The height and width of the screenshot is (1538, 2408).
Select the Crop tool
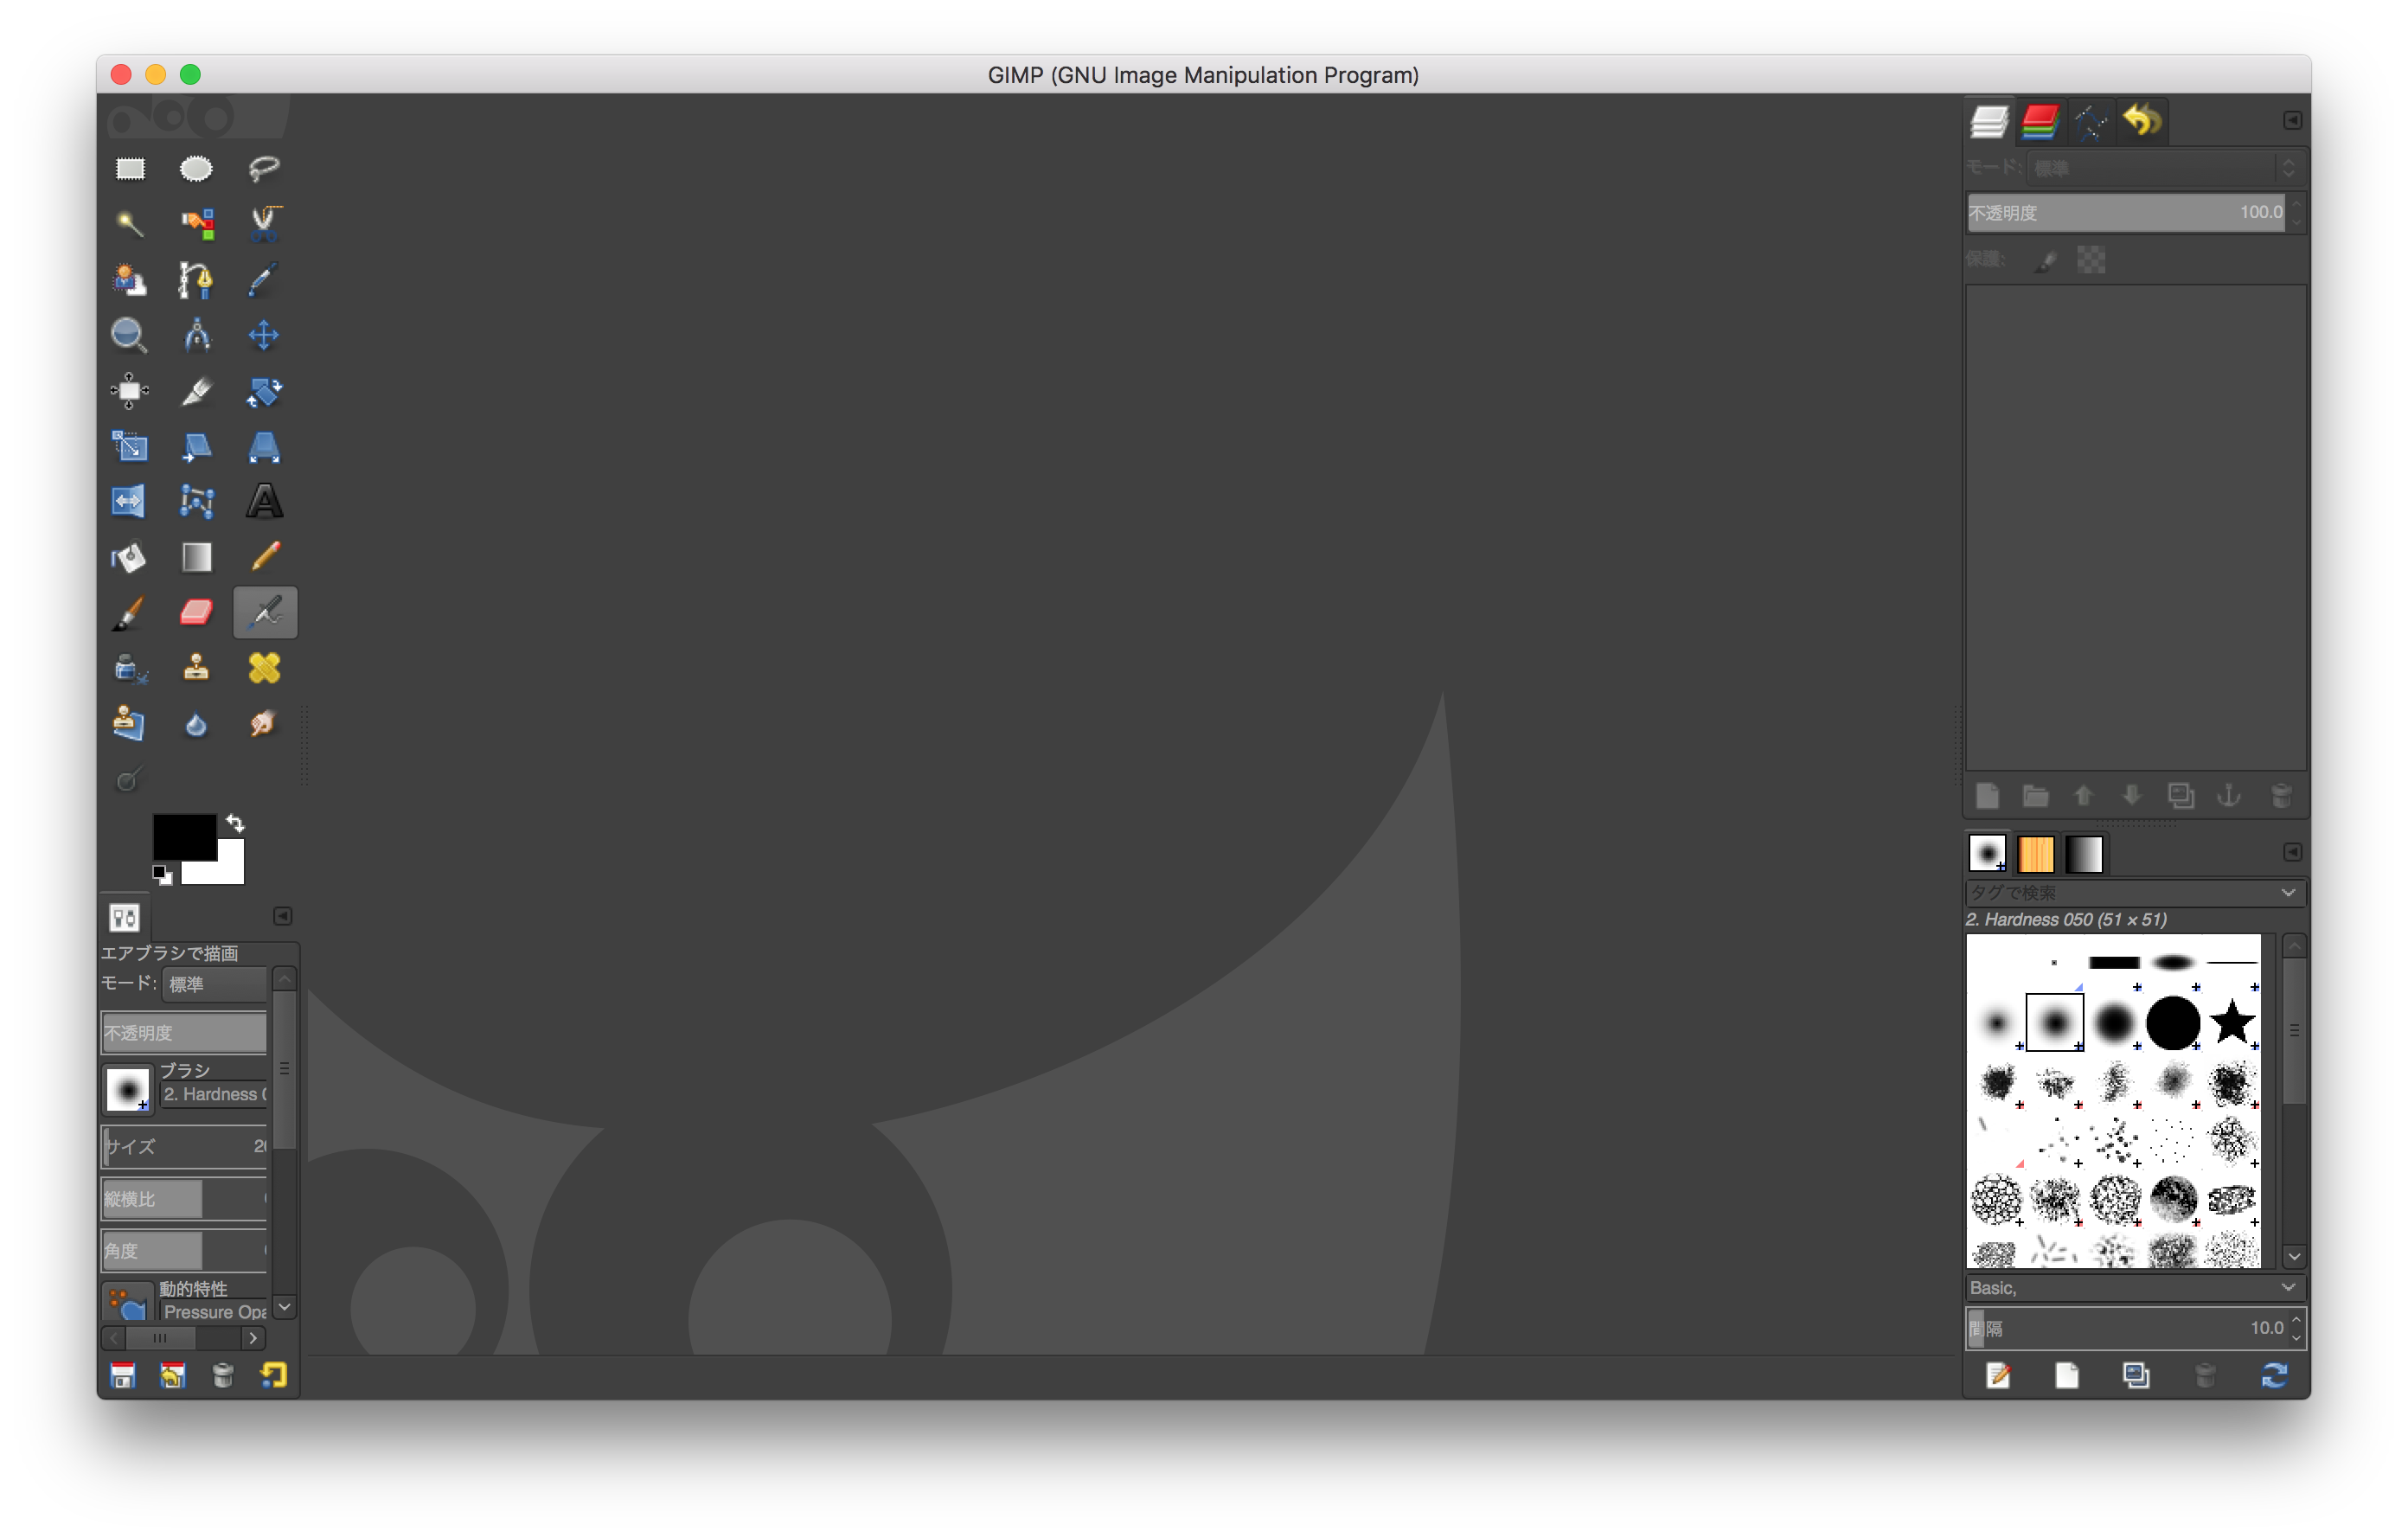(196, 391)
